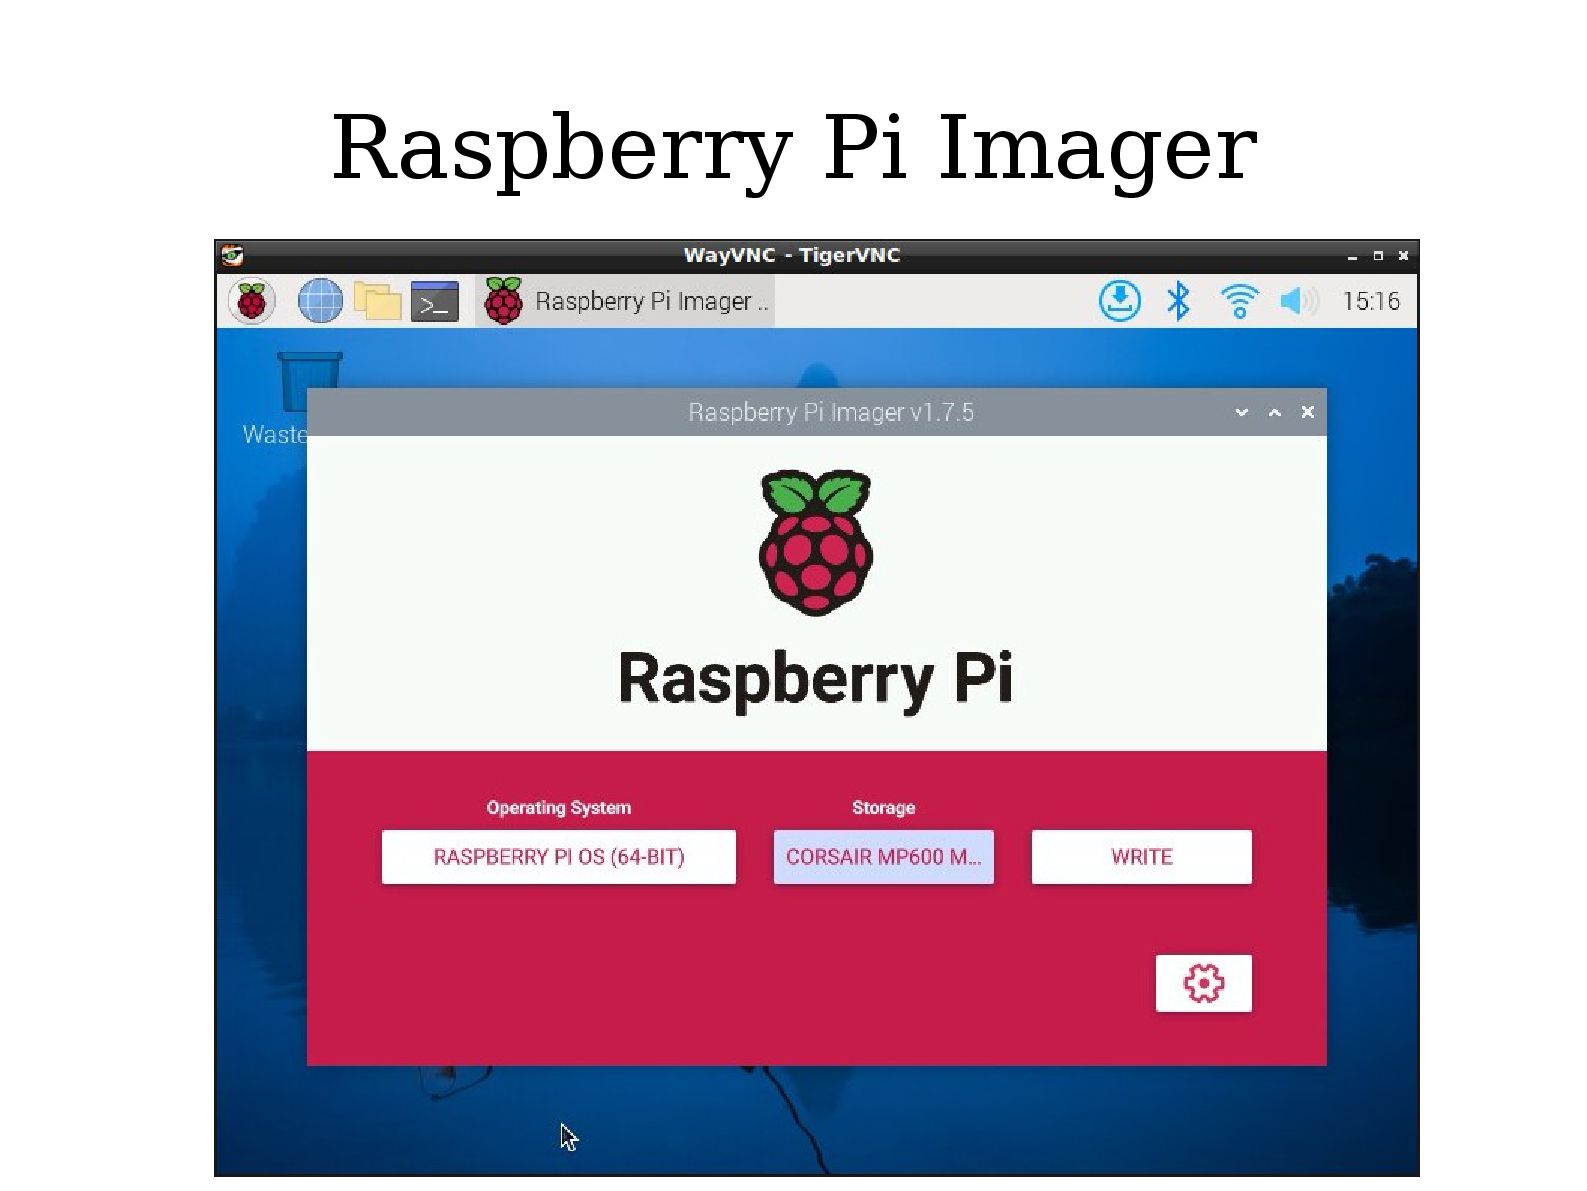The image size is (1587, 1191).
Task: Open the Bluetooth tray menu
Action: [1178, 301]
